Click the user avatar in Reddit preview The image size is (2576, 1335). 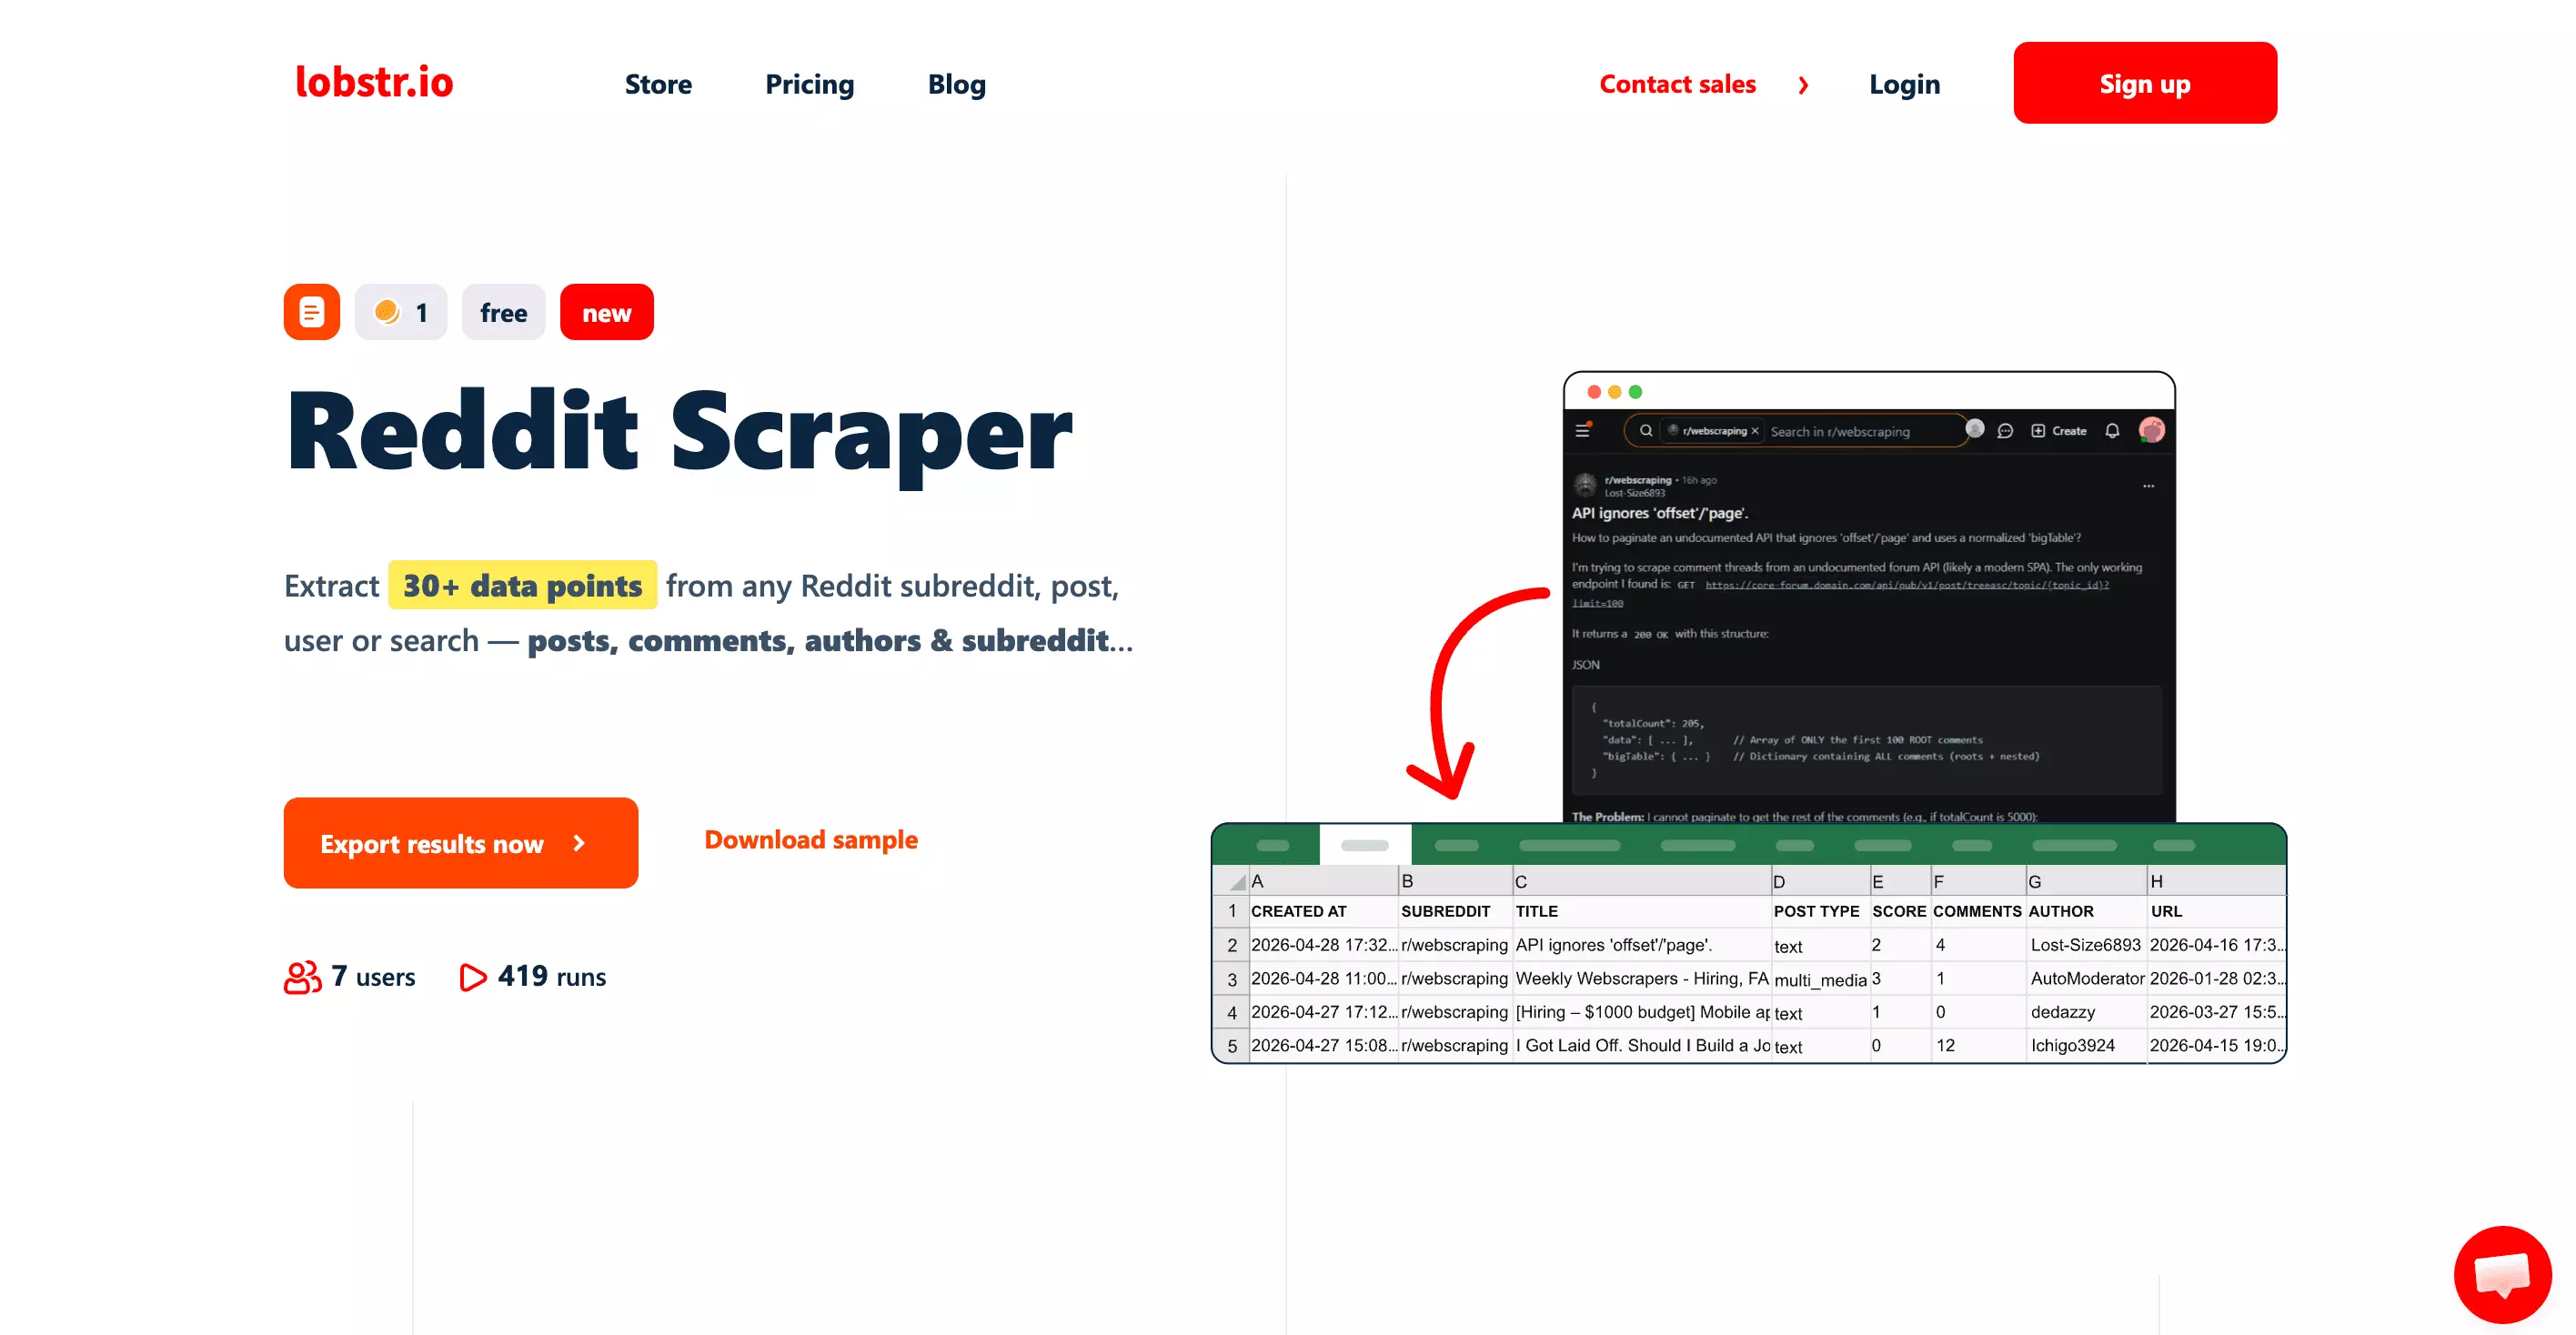tap(2151, 430)
